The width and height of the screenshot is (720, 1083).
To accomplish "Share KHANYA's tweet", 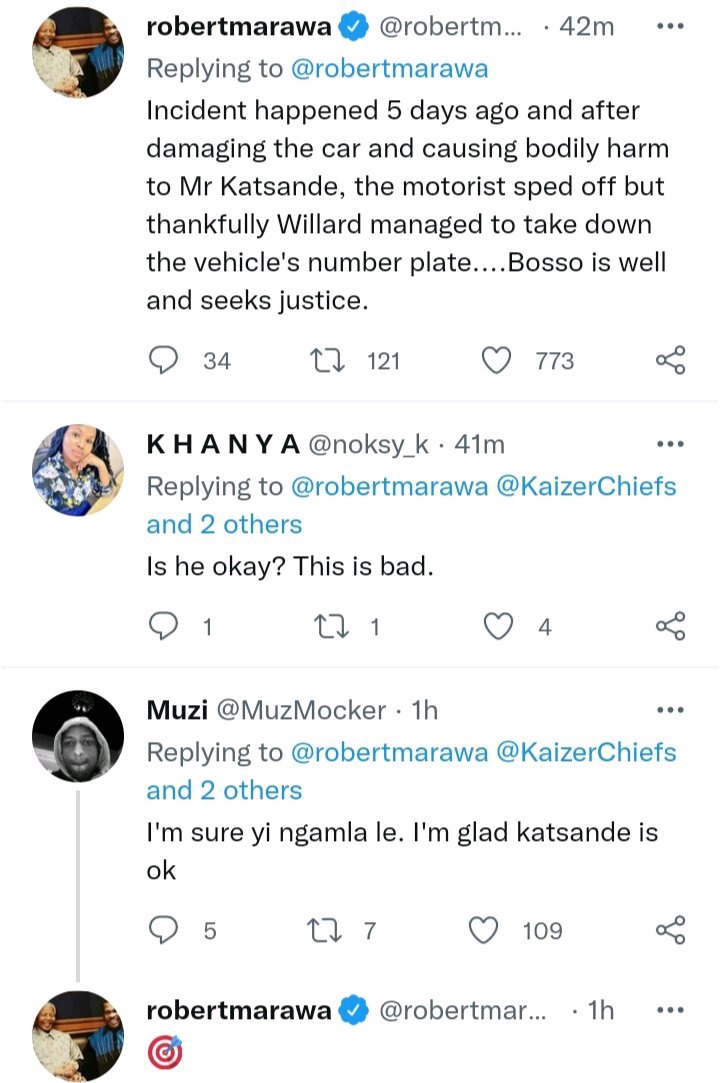I will 670,626.
